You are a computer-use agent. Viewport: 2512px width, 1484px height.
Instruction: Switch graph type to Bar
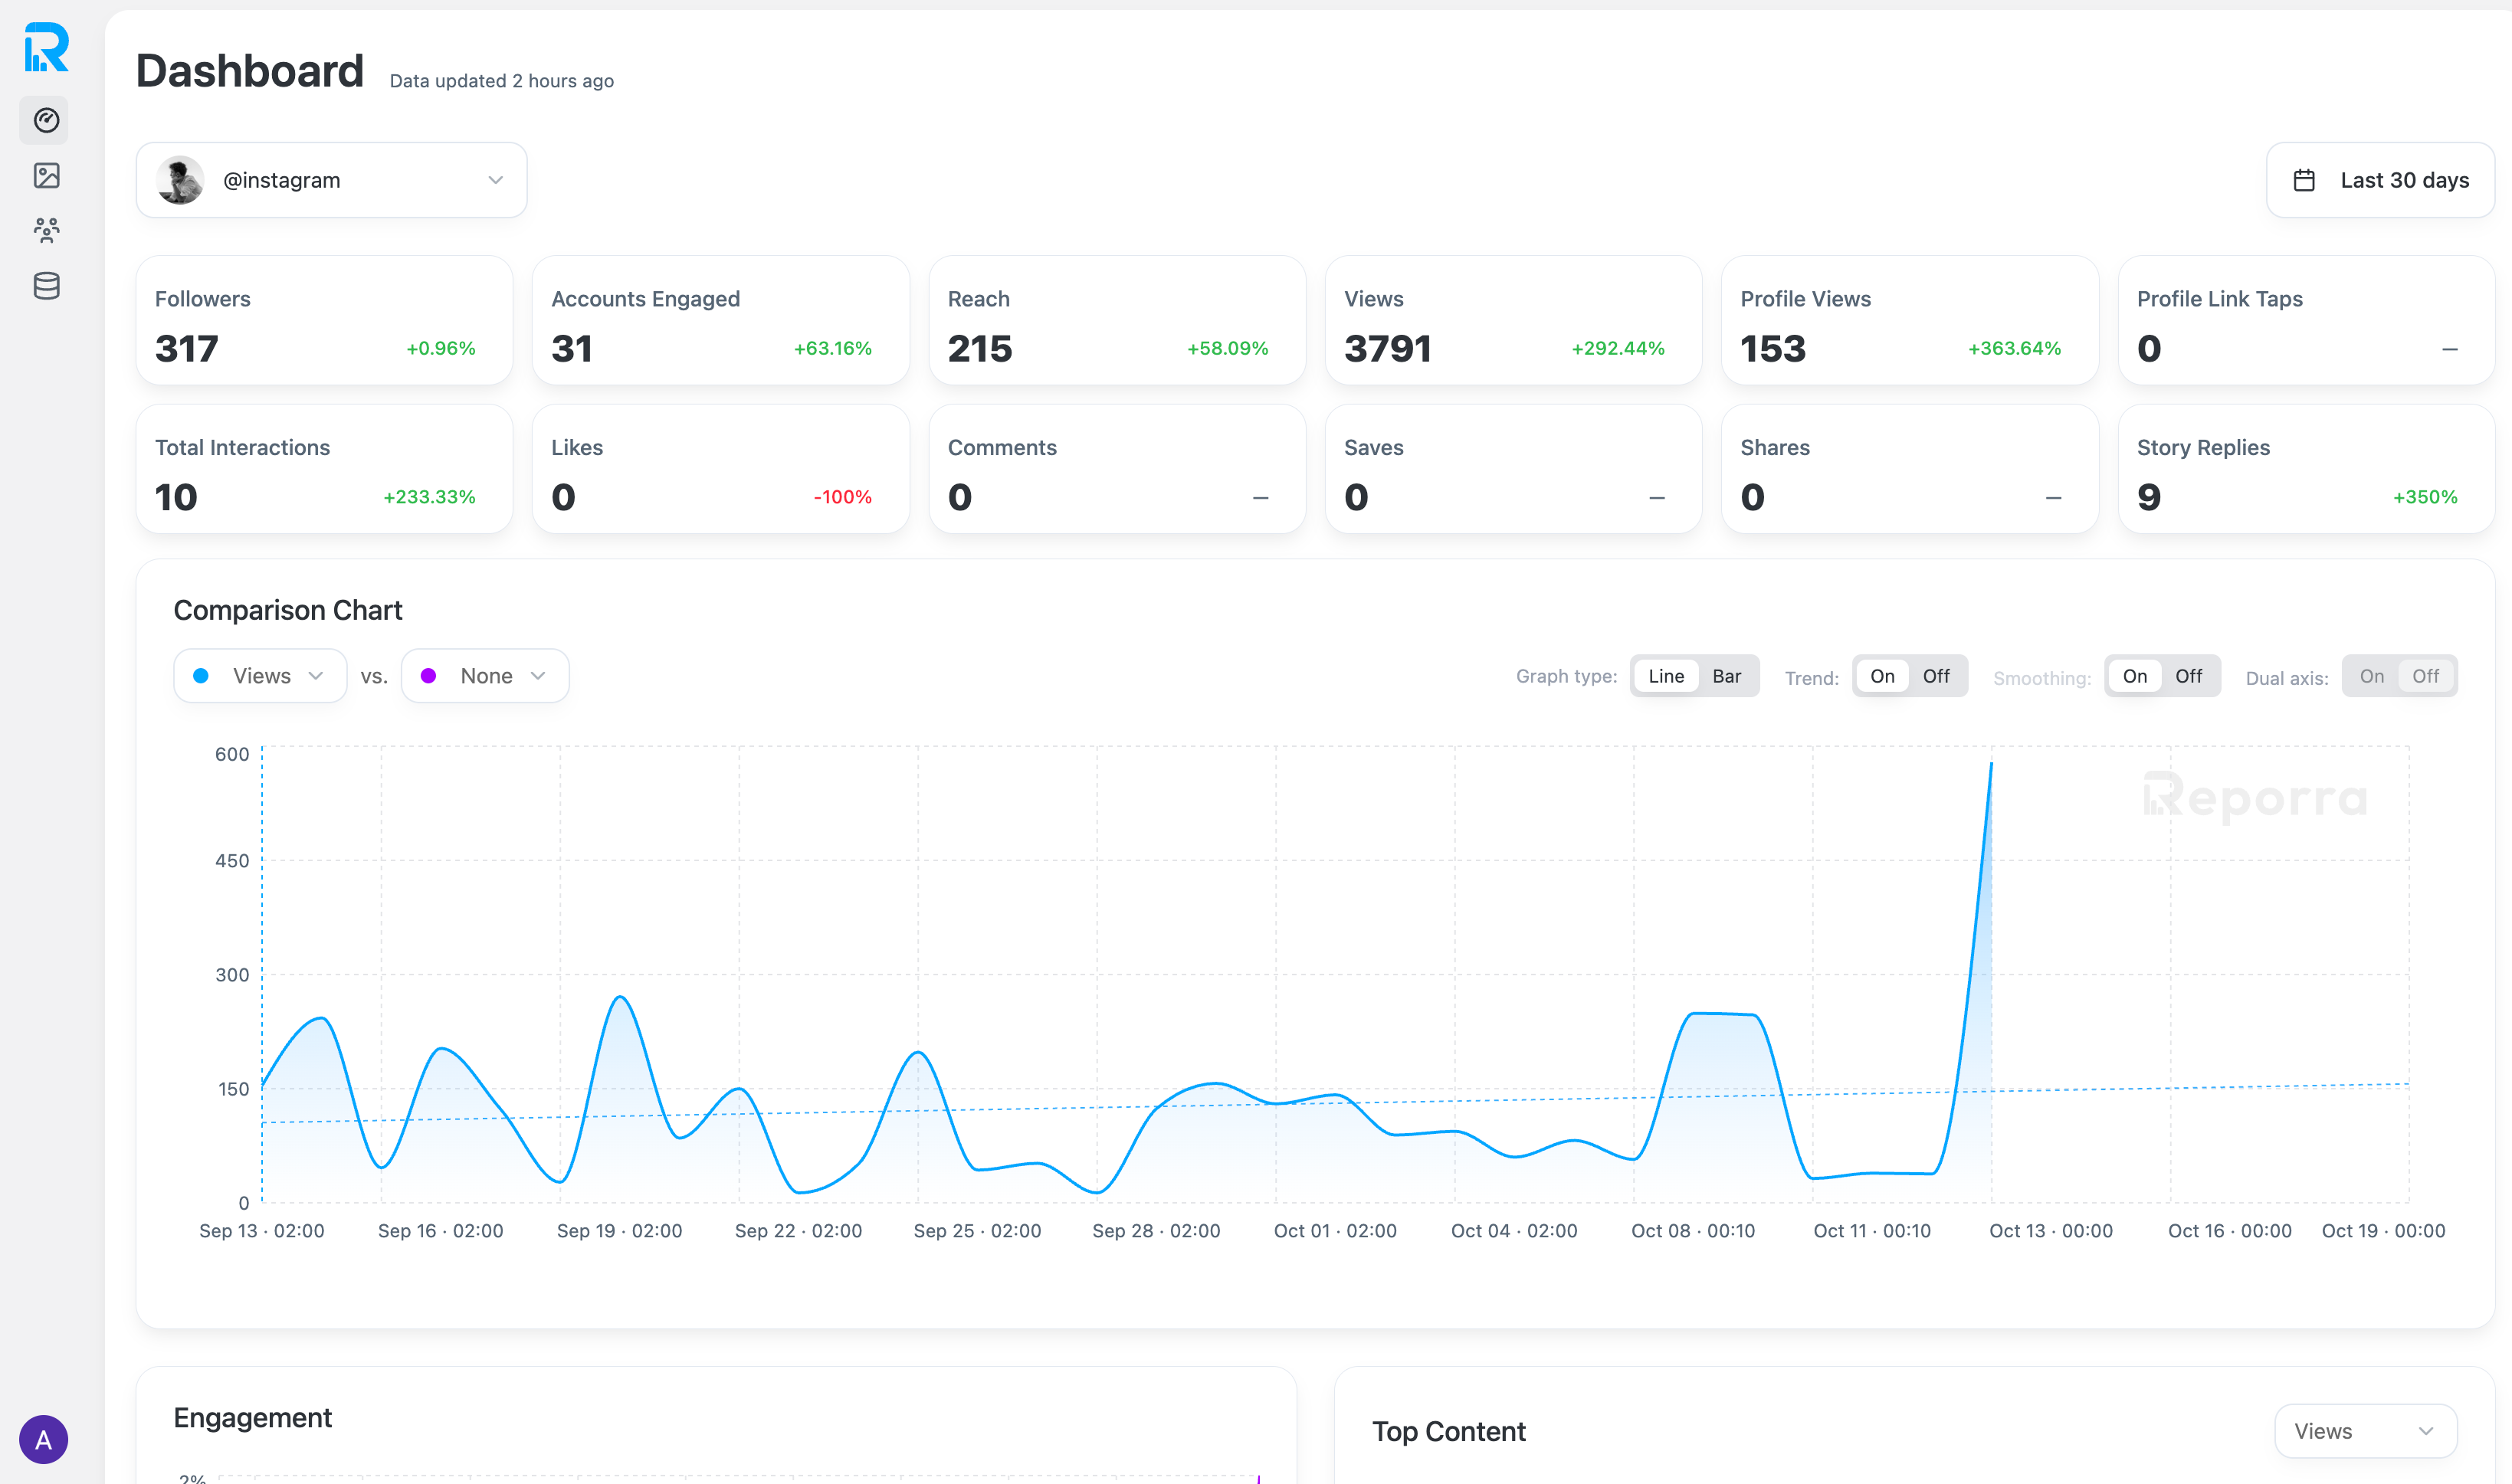point(1726,676)
